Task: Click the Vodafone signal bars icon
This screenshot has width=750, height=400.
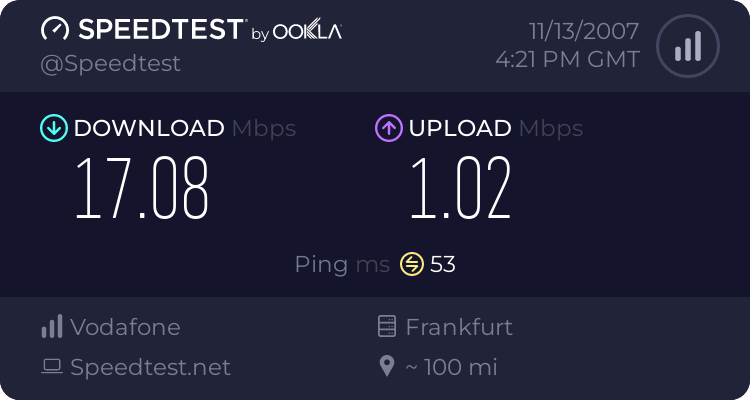Action: pyautogui.click(x=51, y=327)
